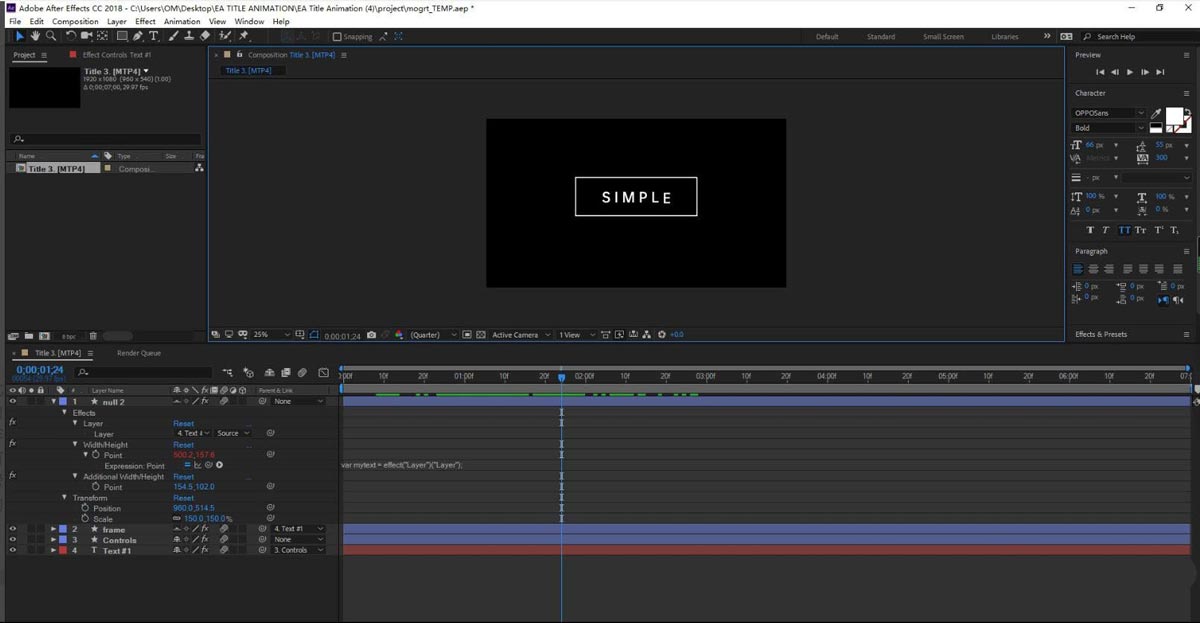Switch to the Render Queue tab
This screenshot has width=1200, height=623.
coord(139,353)
